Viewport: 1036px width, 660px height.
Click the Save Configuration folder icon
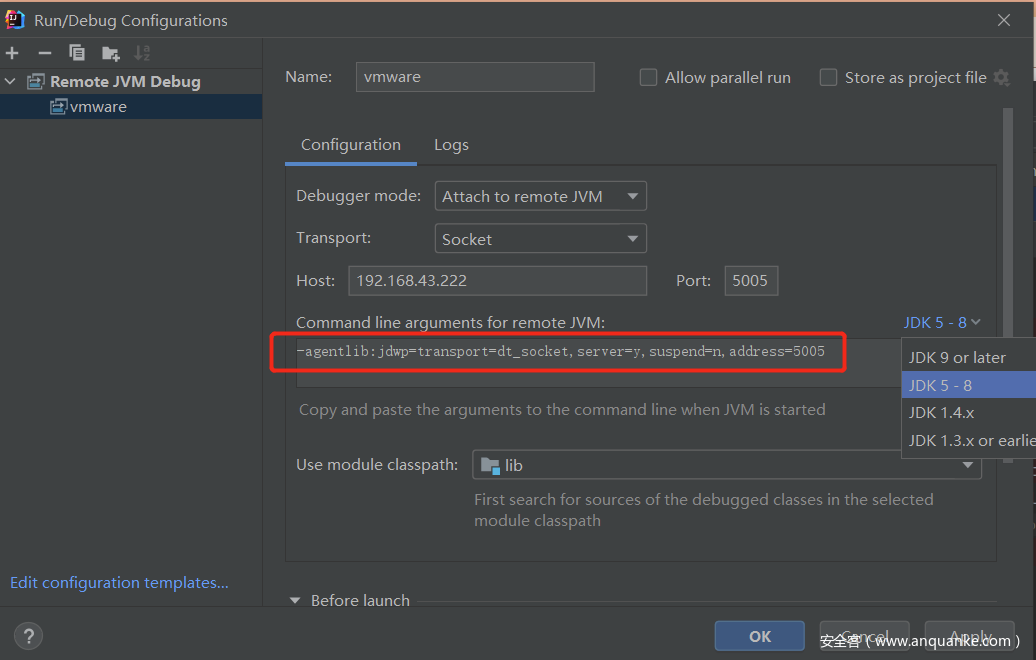pos(110,53)
